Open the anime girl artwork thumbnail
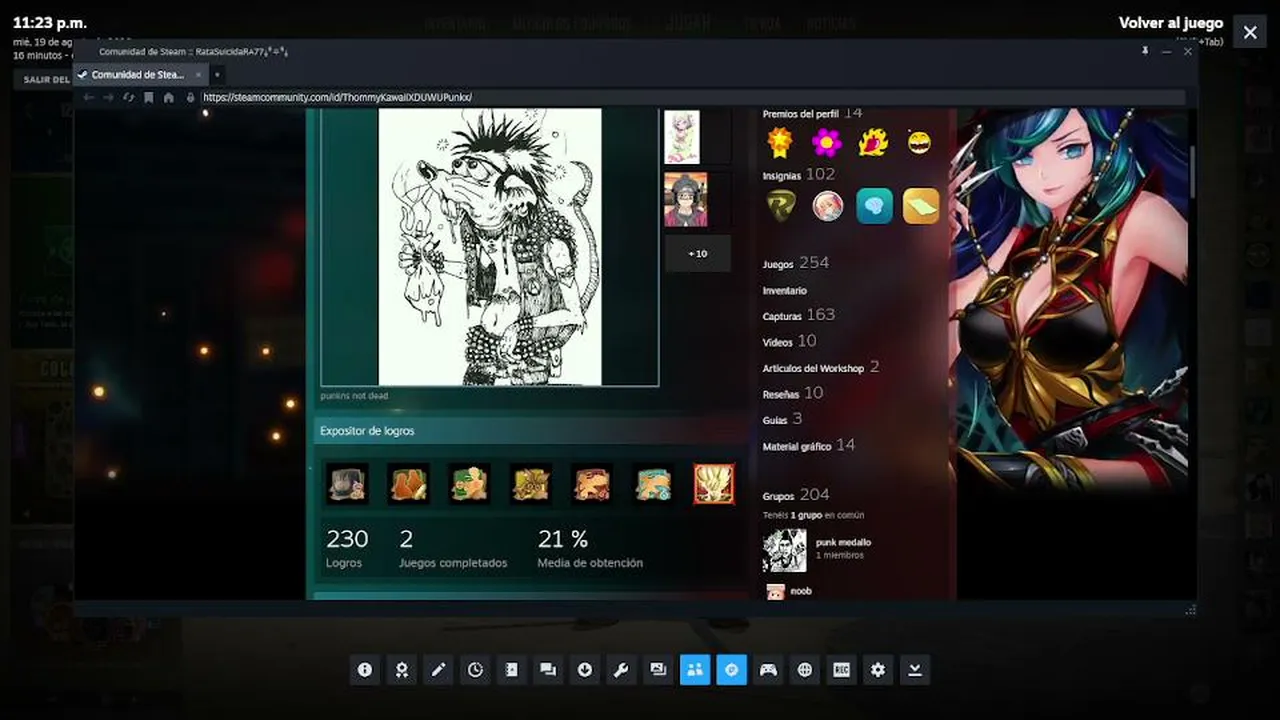This screenshot has height=720, width=1280. [x=682, y=137]
